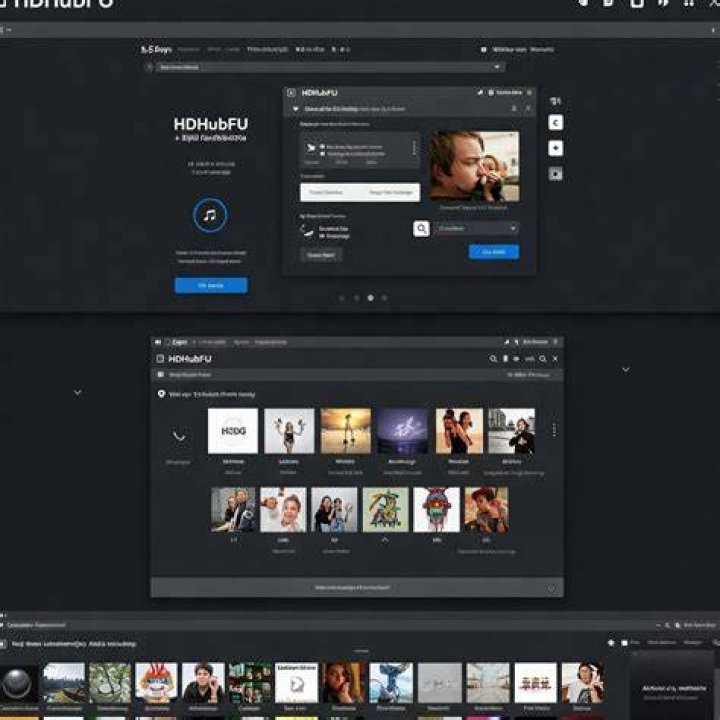Click the location pin icon above the thumbnail grid

click(161, 394)
